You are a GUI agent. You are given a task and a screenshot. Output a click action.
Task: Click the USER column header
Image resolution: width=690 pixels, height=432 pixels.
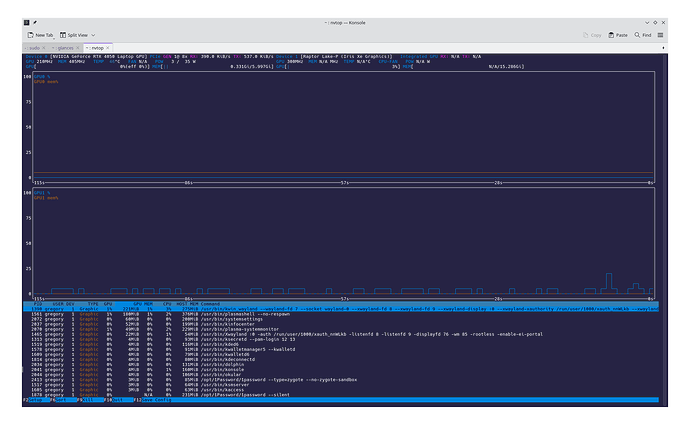(x=59, y=304)
